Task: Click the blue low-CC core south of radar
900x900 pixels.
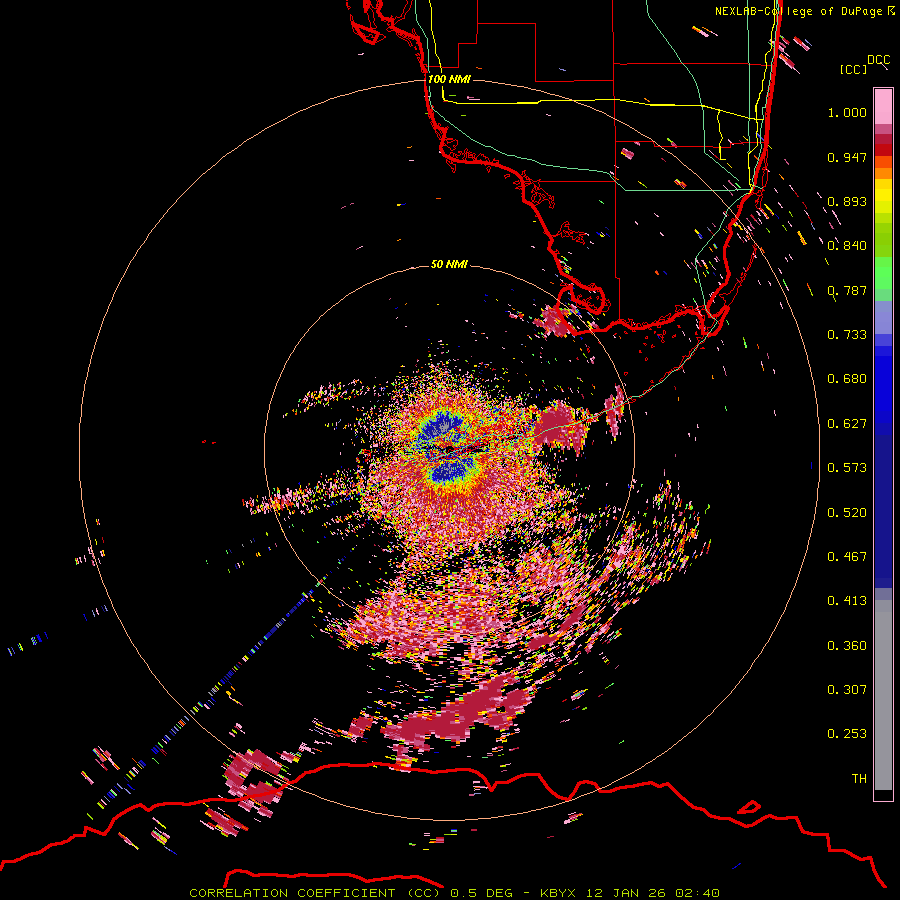Action: click(x=452, y=472)
